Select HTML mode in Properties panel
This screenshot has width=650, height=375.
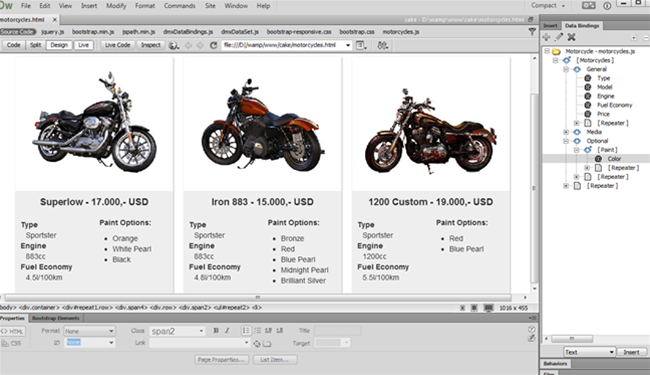pos(13,331)
